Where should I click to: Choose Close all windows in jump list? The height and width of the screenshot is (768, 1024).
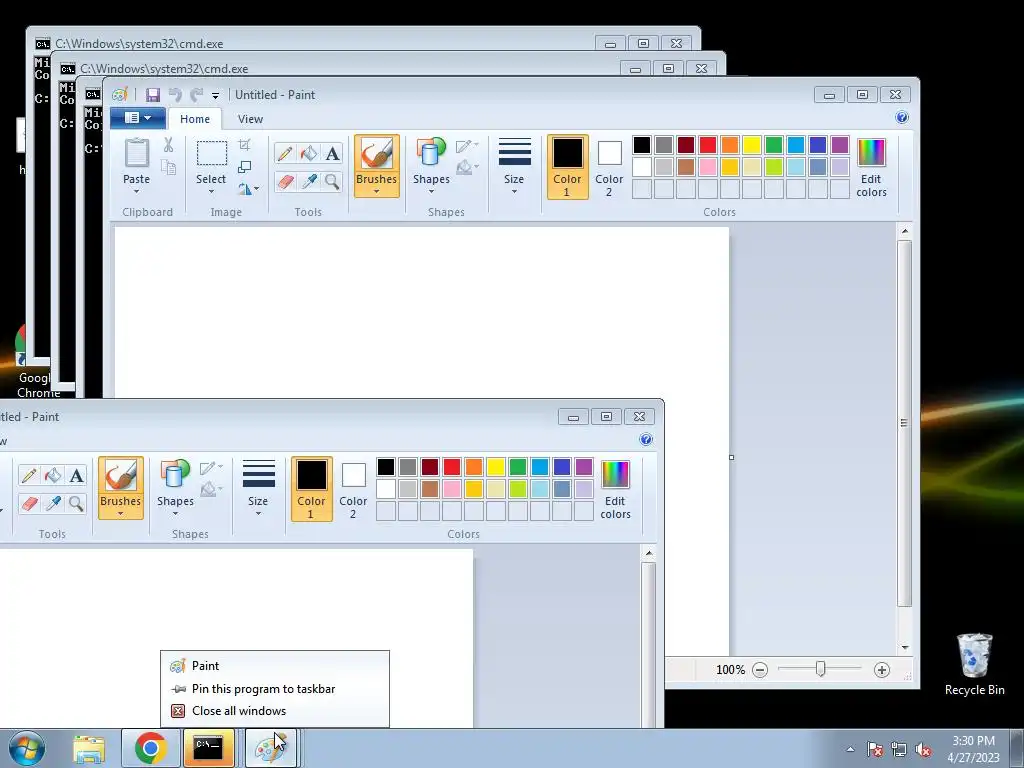point(274,711)
